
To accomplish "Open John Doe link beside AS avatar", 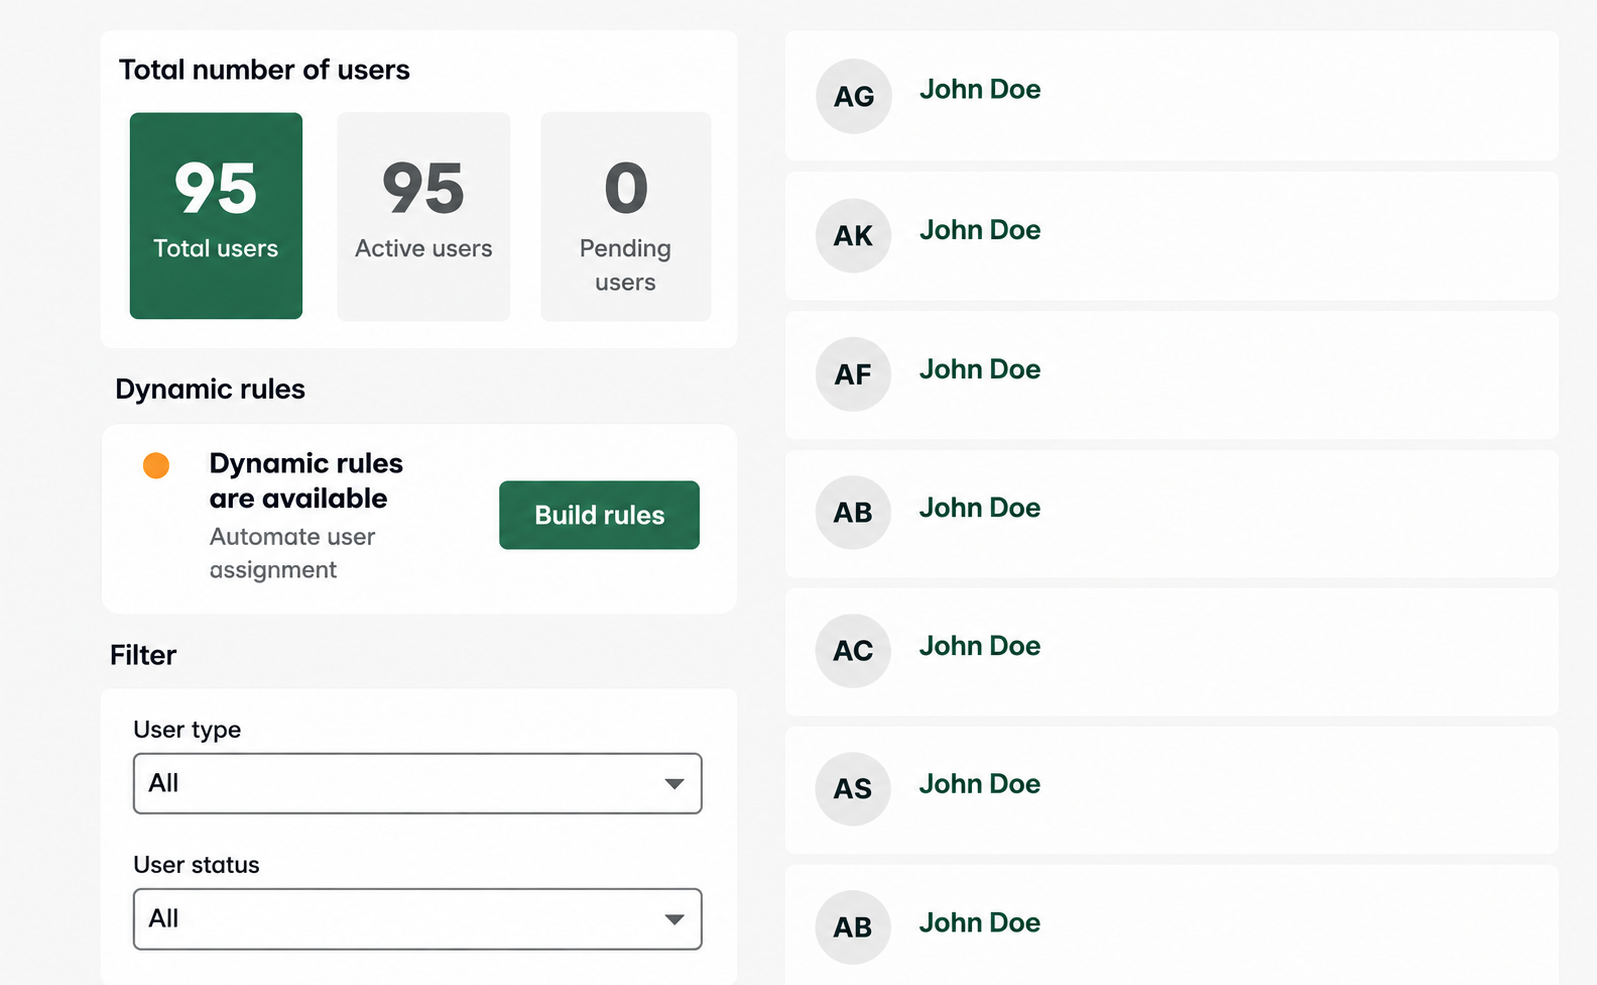I will (x=980, y=784).
